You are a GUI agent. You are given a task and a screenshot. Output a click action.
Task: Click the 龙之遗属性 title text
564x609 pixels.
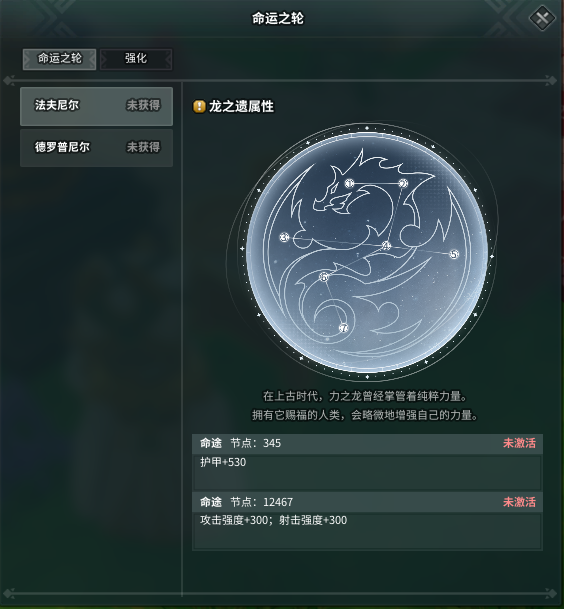[x=241, y=106]
